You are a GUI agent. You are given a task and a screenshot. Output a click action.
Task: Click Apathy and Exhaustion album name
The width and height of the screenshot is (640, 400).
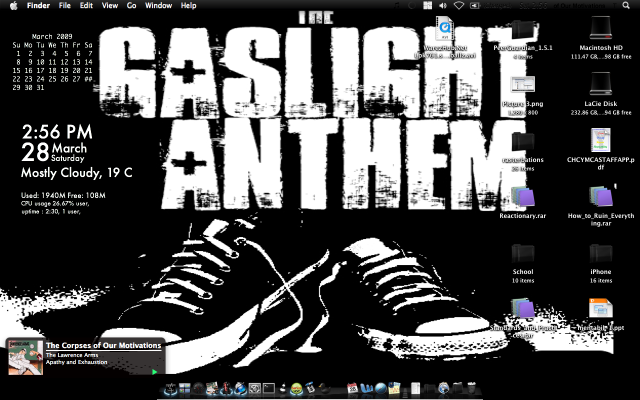coord(76,362)
